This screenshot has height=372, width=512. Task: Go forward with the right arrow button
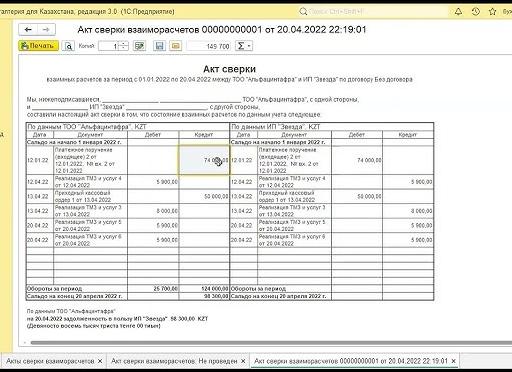(46, 30)
